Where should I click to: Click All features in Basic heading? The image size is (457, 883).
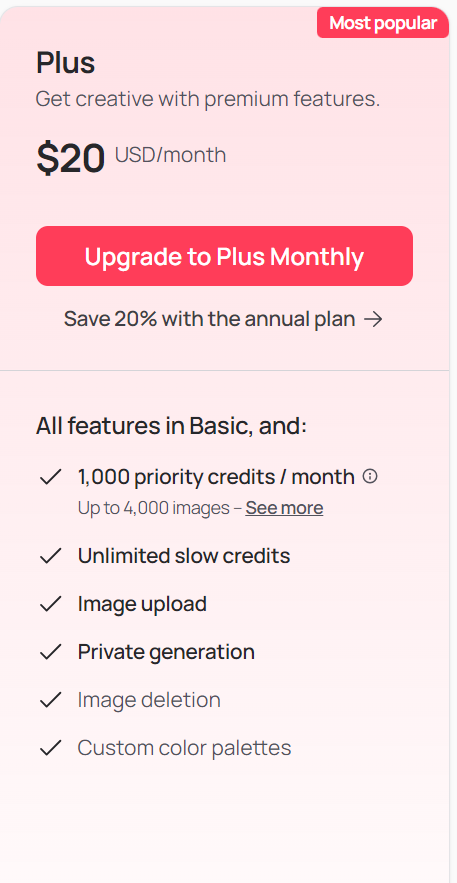tap(171, 426)
